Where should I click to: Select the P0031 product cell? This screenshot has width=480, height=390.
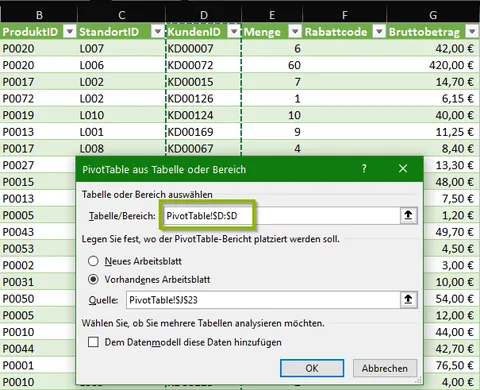tap(38, 282)
